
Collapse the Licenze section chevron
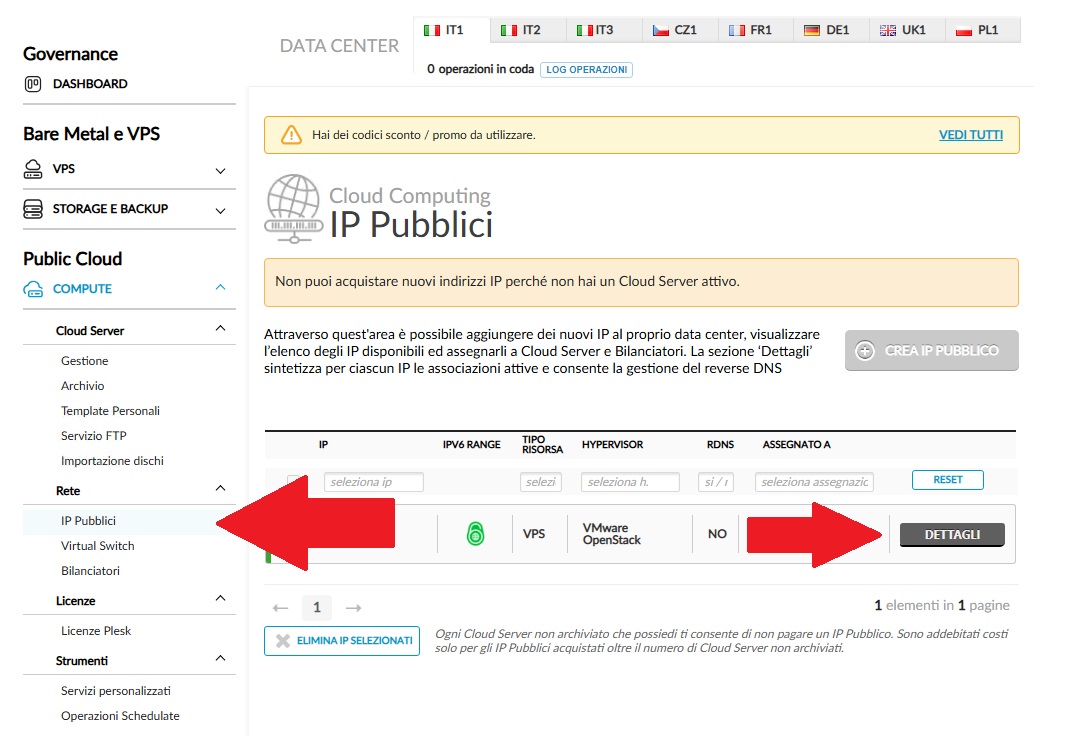221,599
